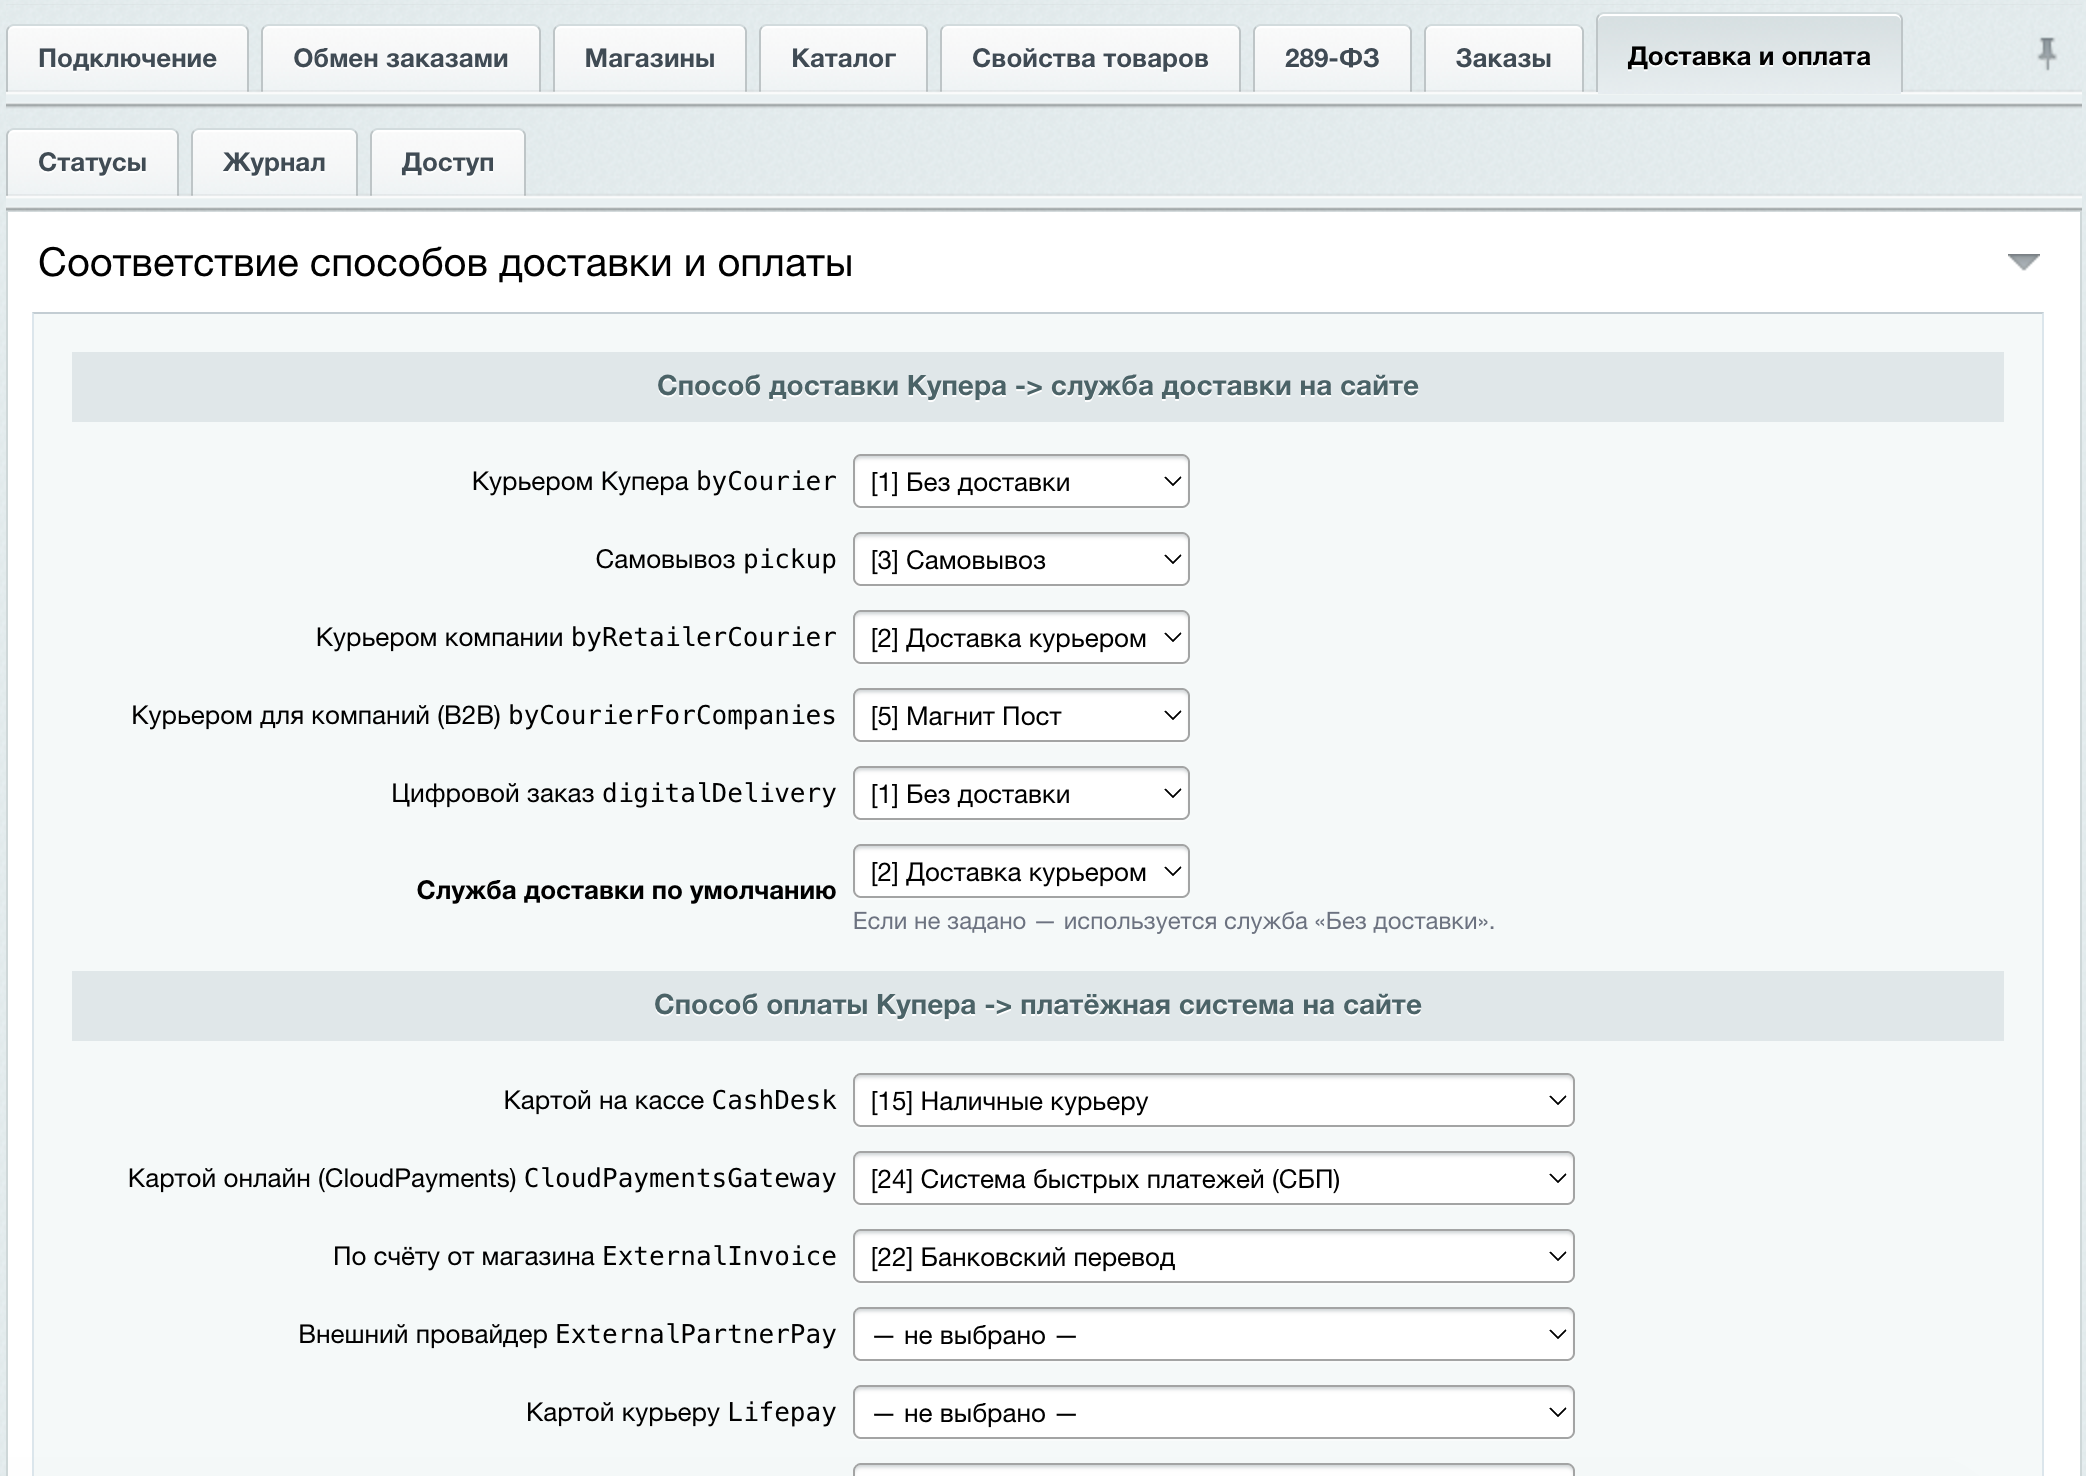Open the byRetailerCourier delivery dropdown
The image size is (2086, 1476).
pos(1021,637)
